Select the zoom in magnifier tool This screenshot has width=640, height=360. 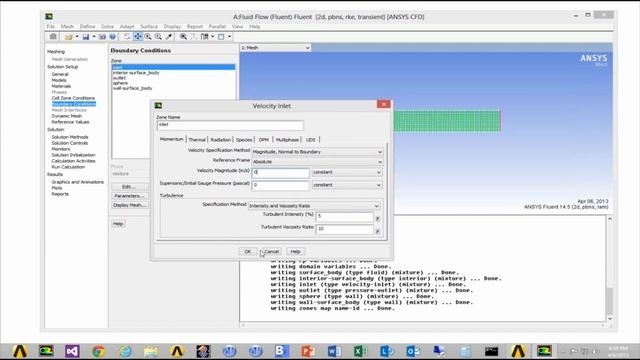click(148, 37)
